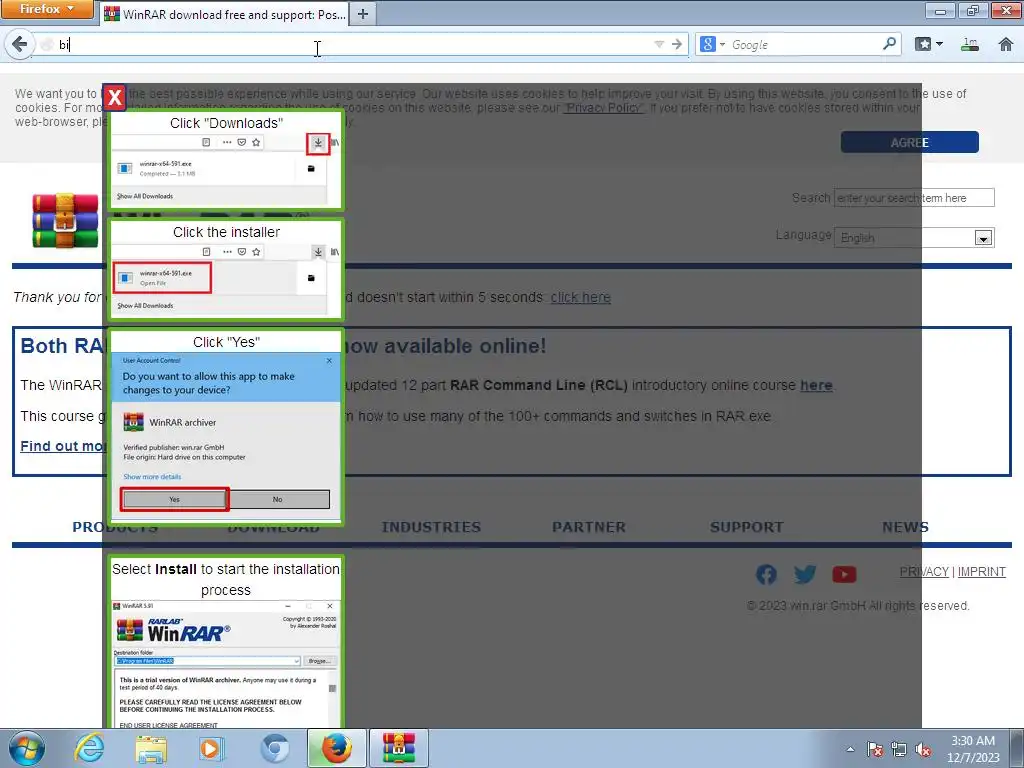Viewport: 1024px width, 768px height.
Task: Open the Google search engine selector
Action: (x=712, y=44)
